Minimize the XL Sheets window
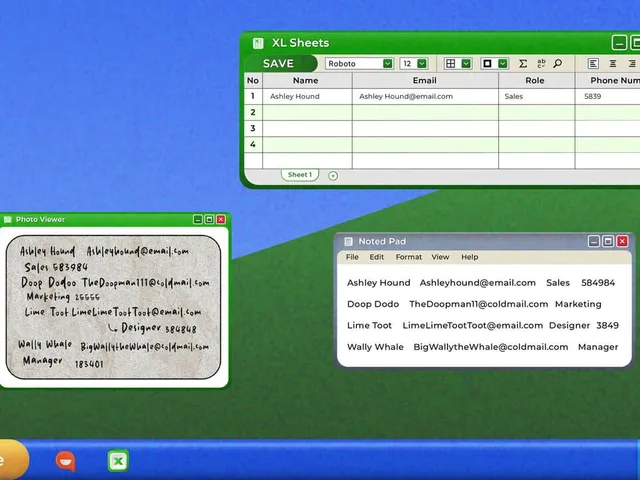 pyautogui.click(x=619, y=42)
